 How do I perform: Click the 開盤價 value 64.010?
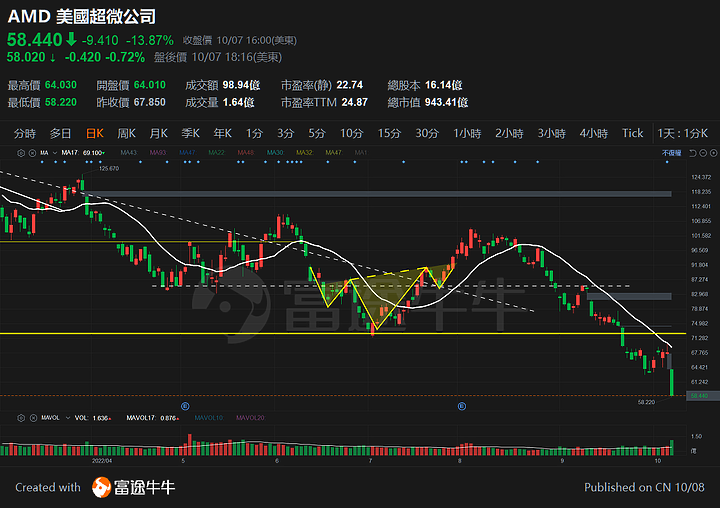pos(150,85)
